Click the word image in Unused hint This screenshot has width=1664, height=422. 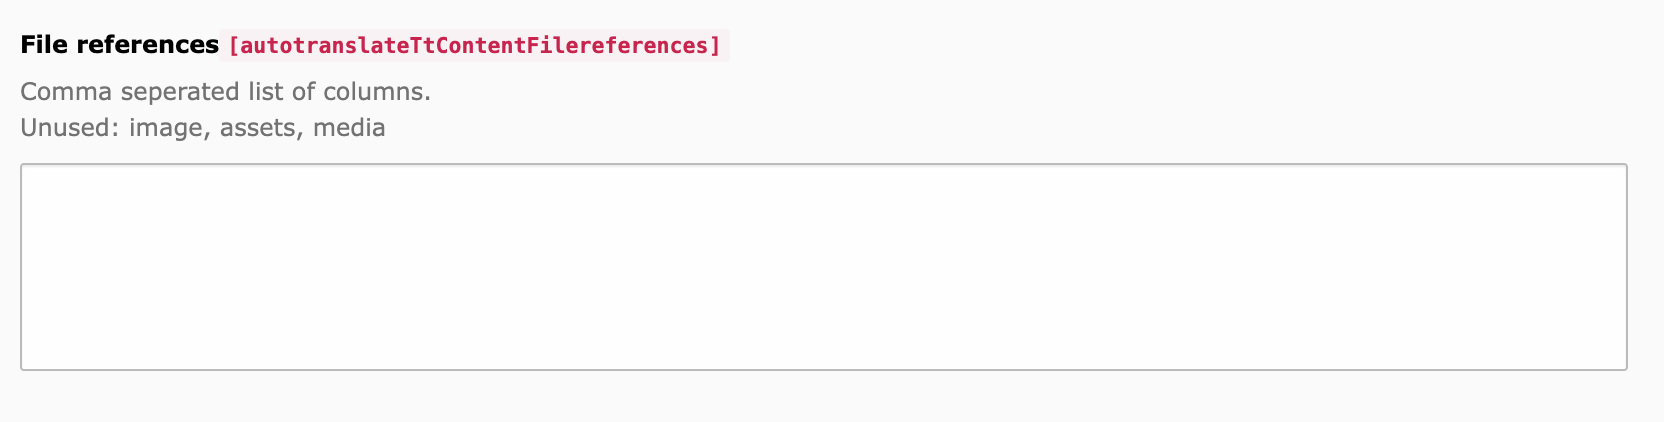click(x=167, y=128)
